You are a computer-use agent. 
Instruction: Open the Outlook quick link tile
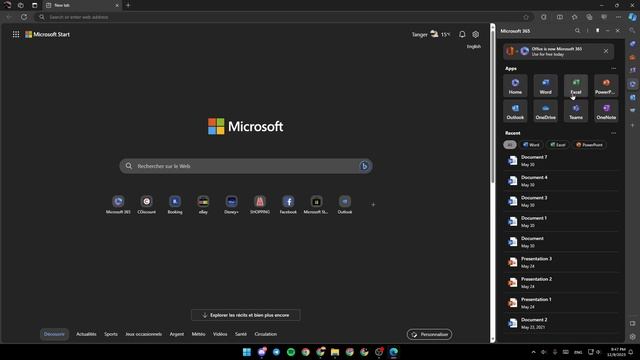point(344,204)
